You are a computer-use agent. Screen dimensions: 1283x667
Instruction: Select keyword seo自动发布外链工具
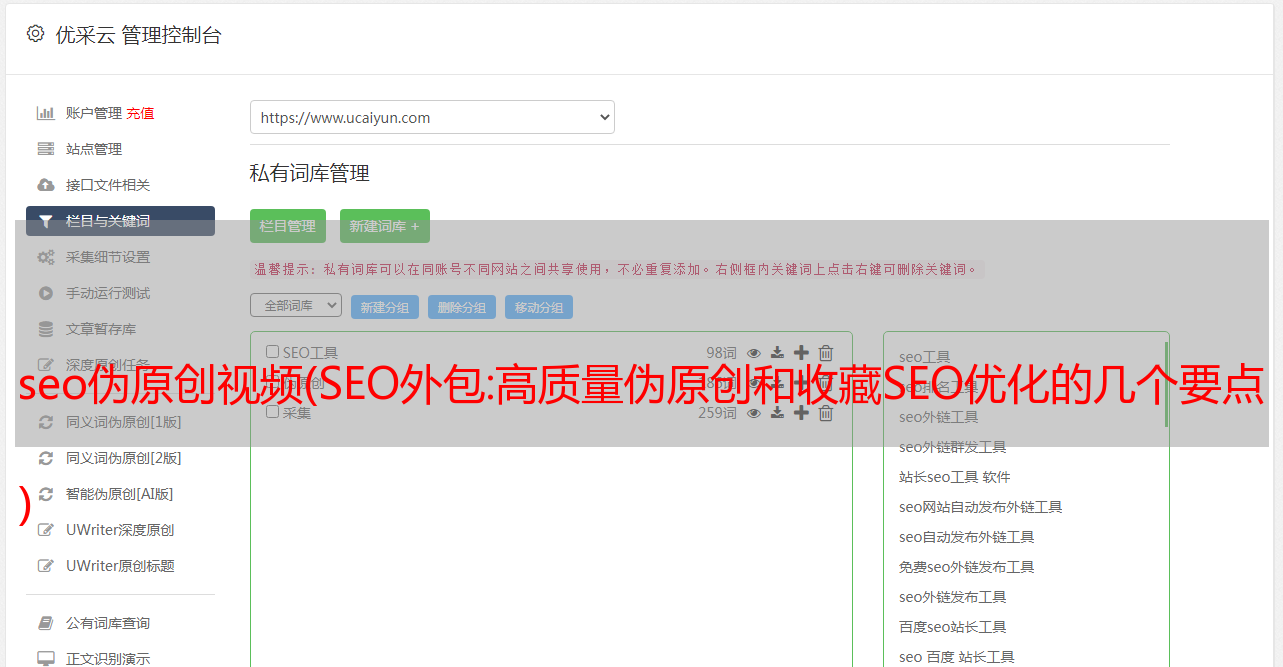[x=966, y=537]
